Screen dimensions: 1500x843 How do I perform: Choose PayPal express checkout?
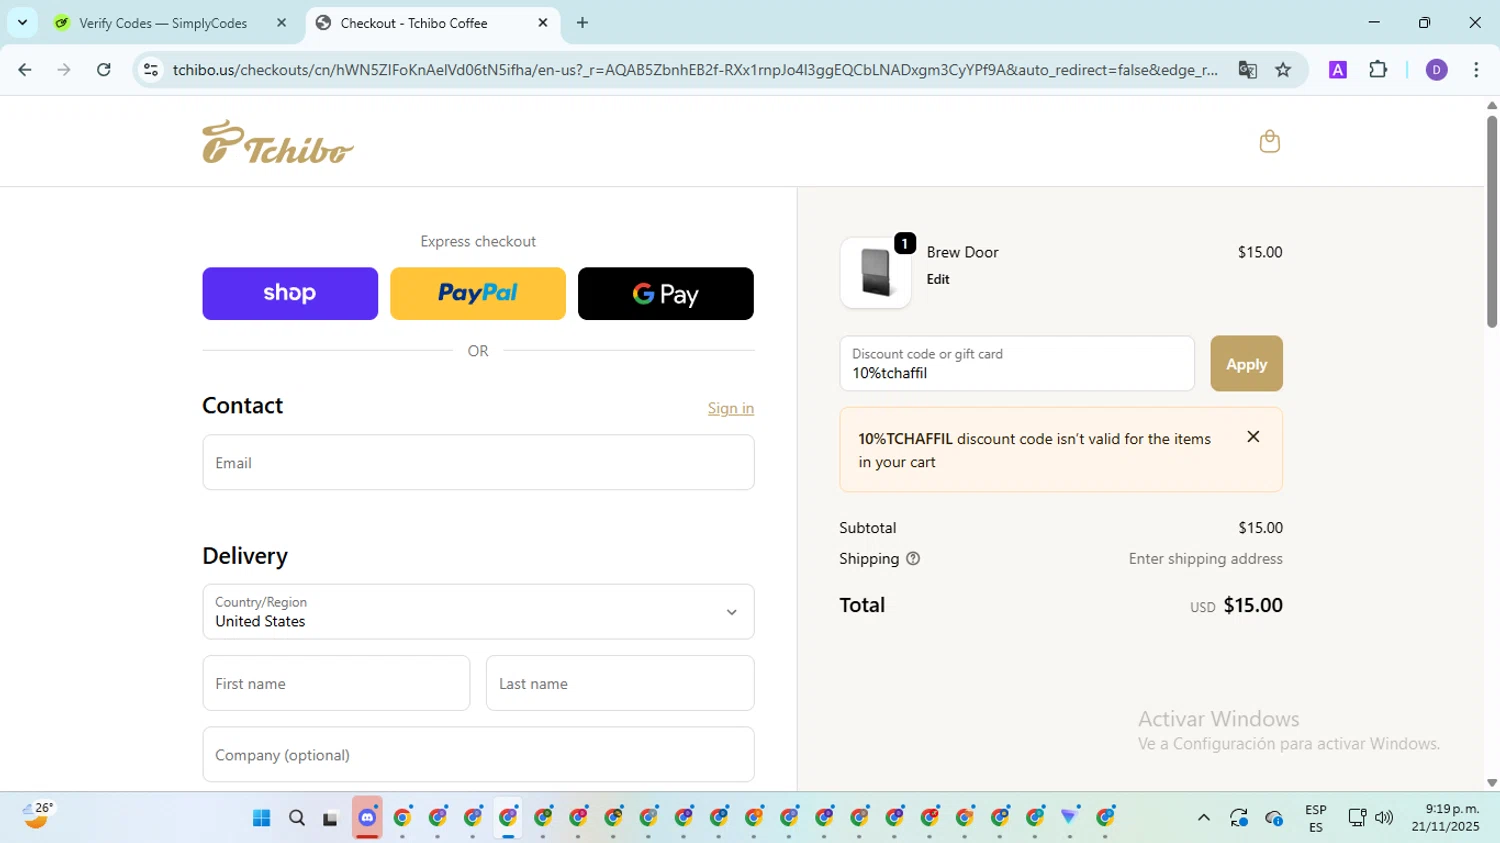pos(478,293)
